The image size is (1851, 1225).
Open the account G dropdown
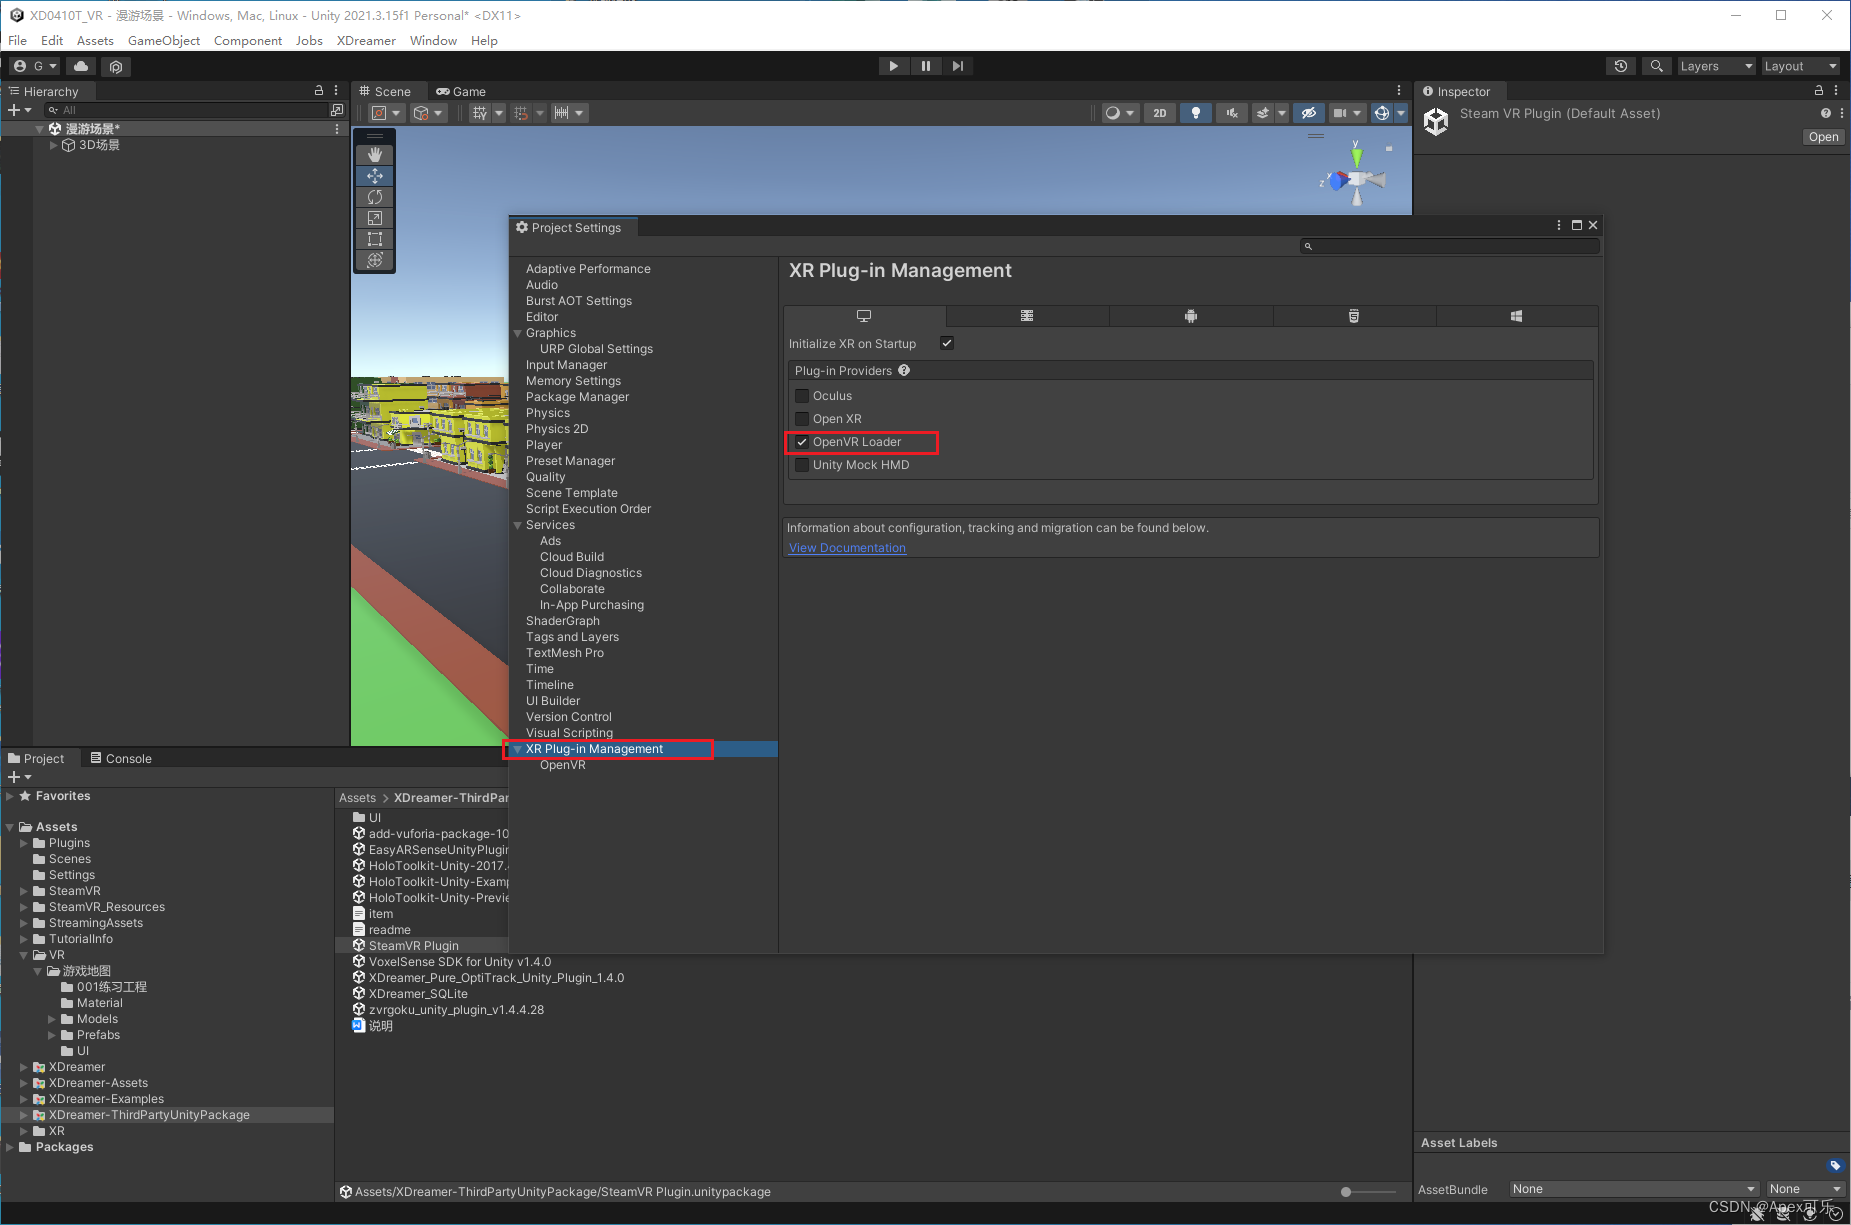(35, 66)
